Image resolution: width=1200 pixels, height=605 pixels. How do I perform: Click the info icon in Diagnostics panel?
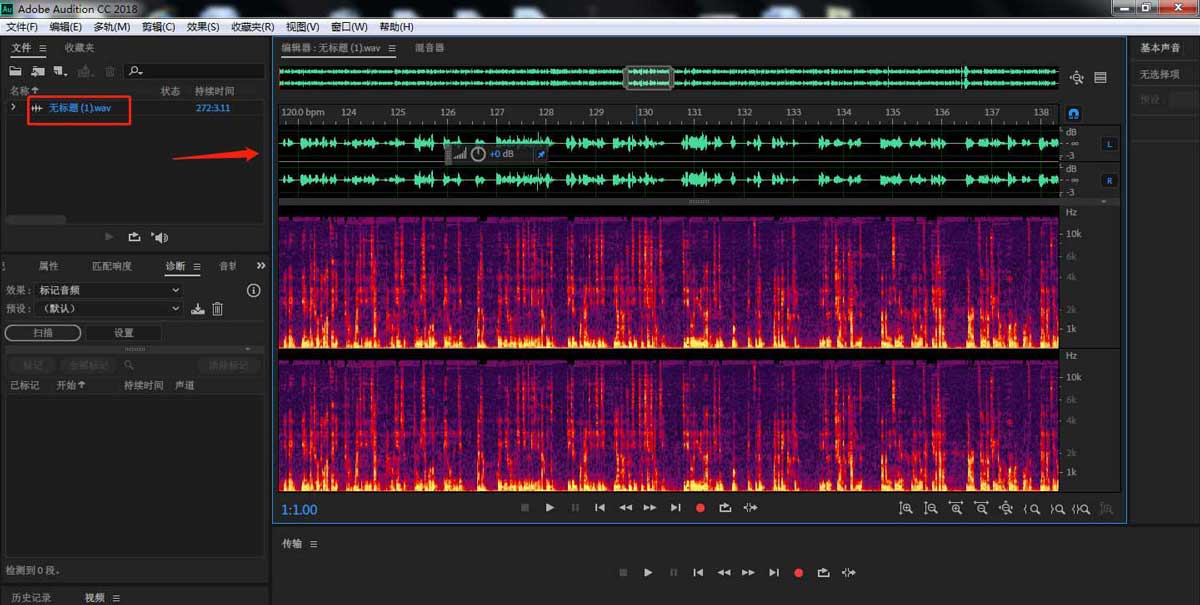point(253,290)
